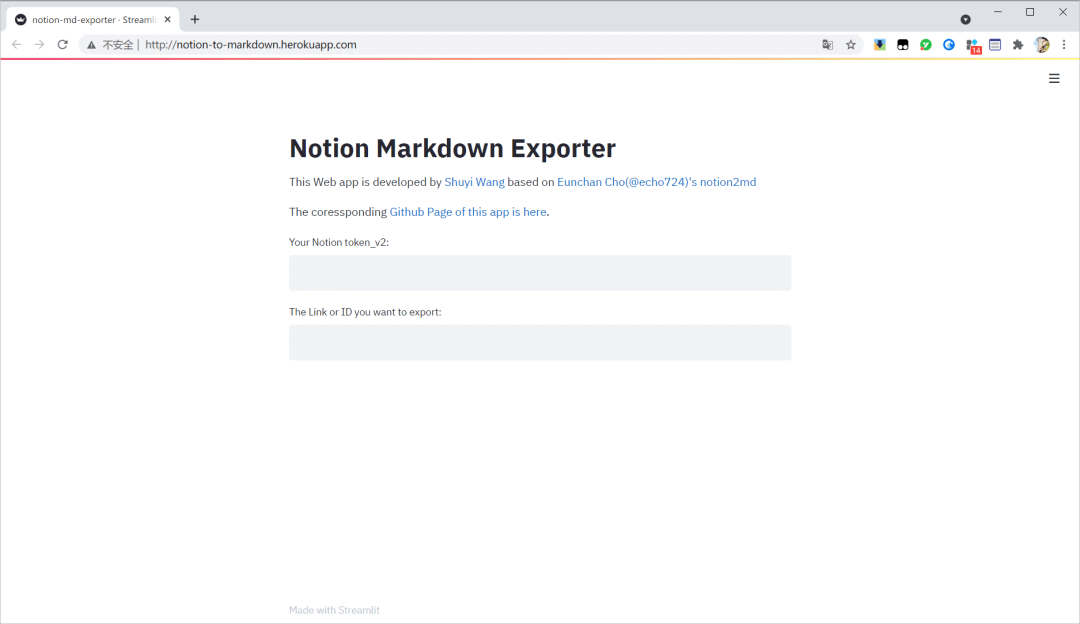
Task: Click the green circle extension icon
Action: click(926, 45)
